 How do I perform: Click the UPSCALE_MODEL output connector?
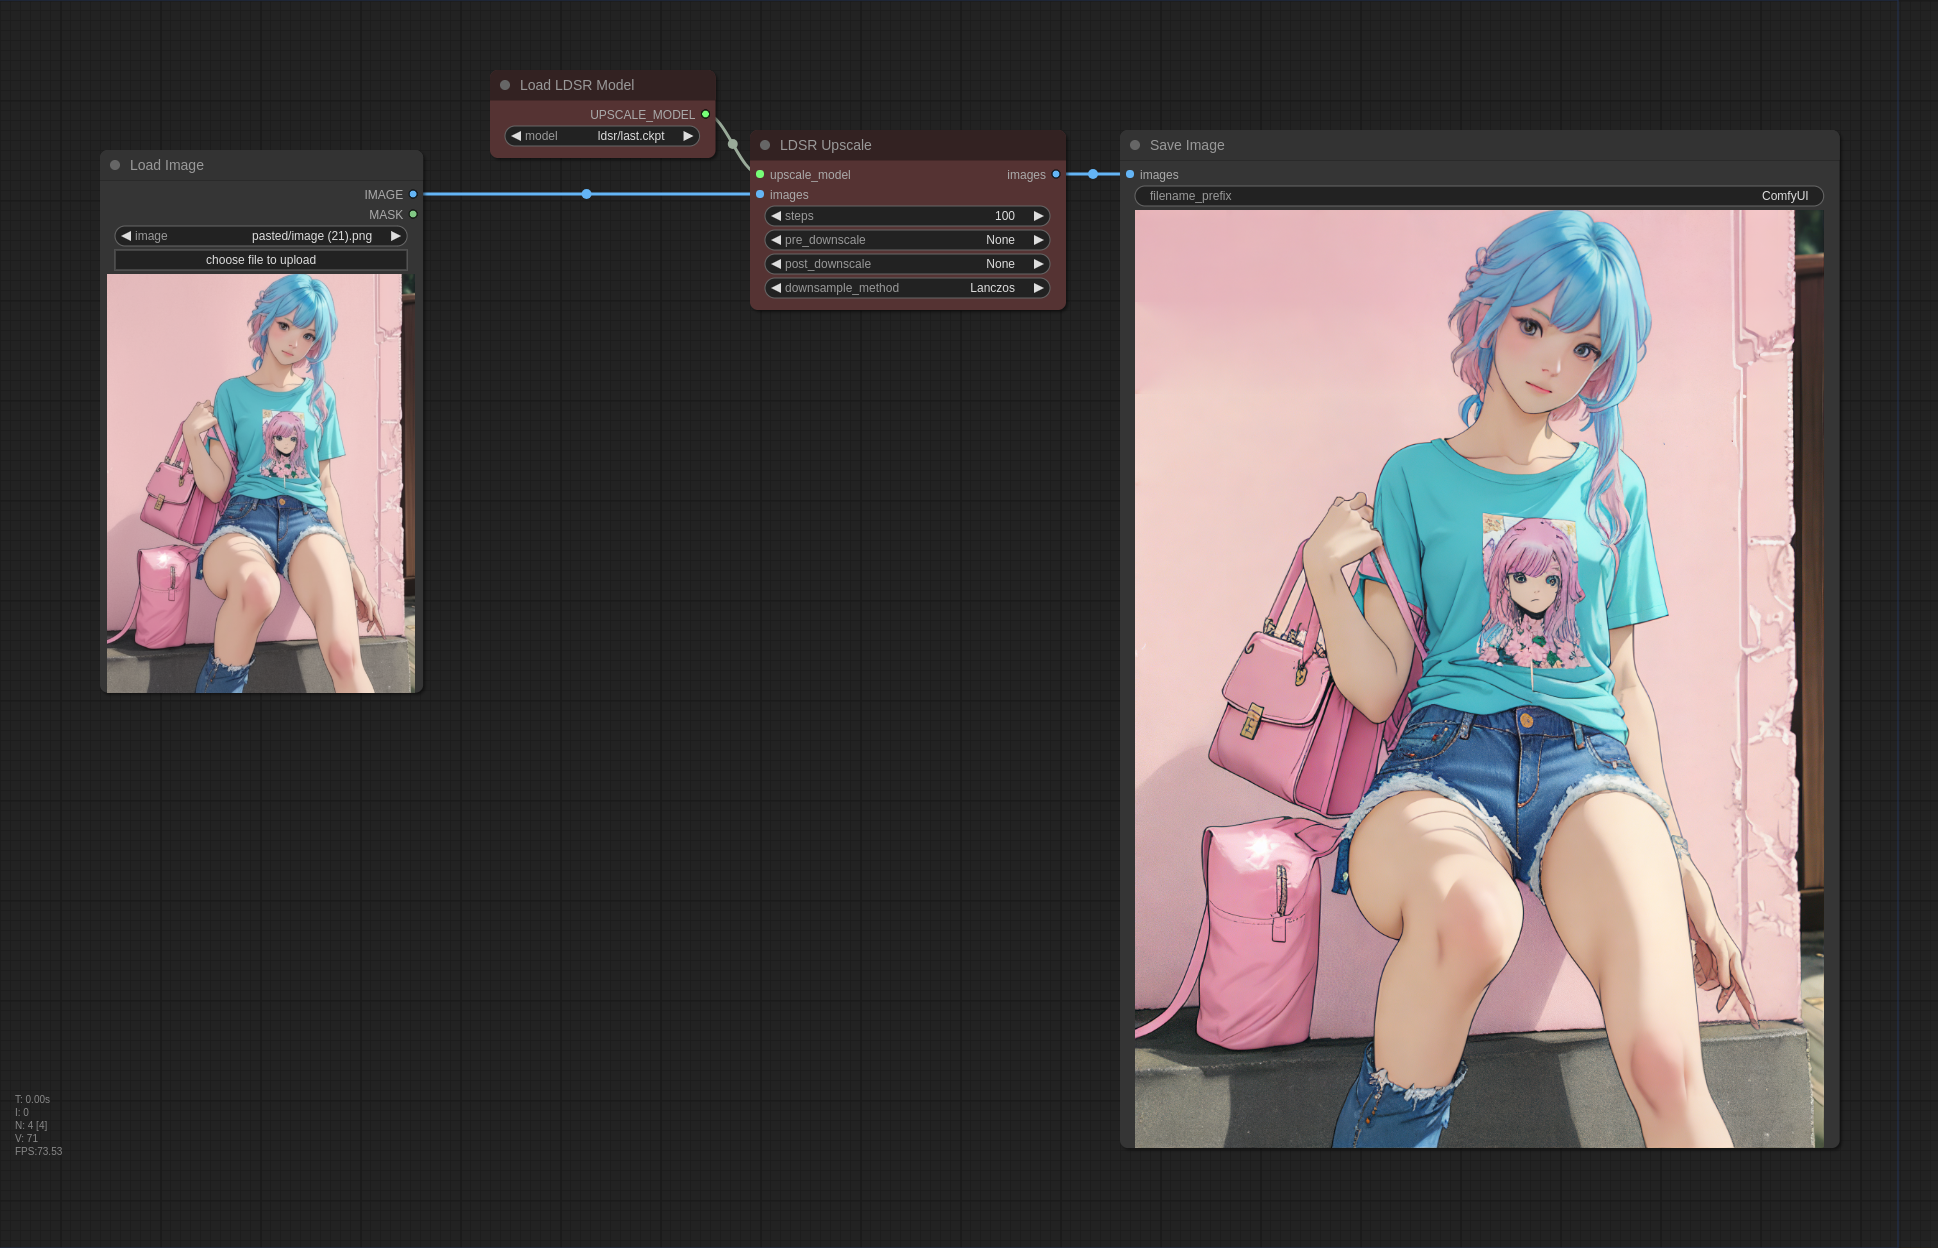click(705, 114)
